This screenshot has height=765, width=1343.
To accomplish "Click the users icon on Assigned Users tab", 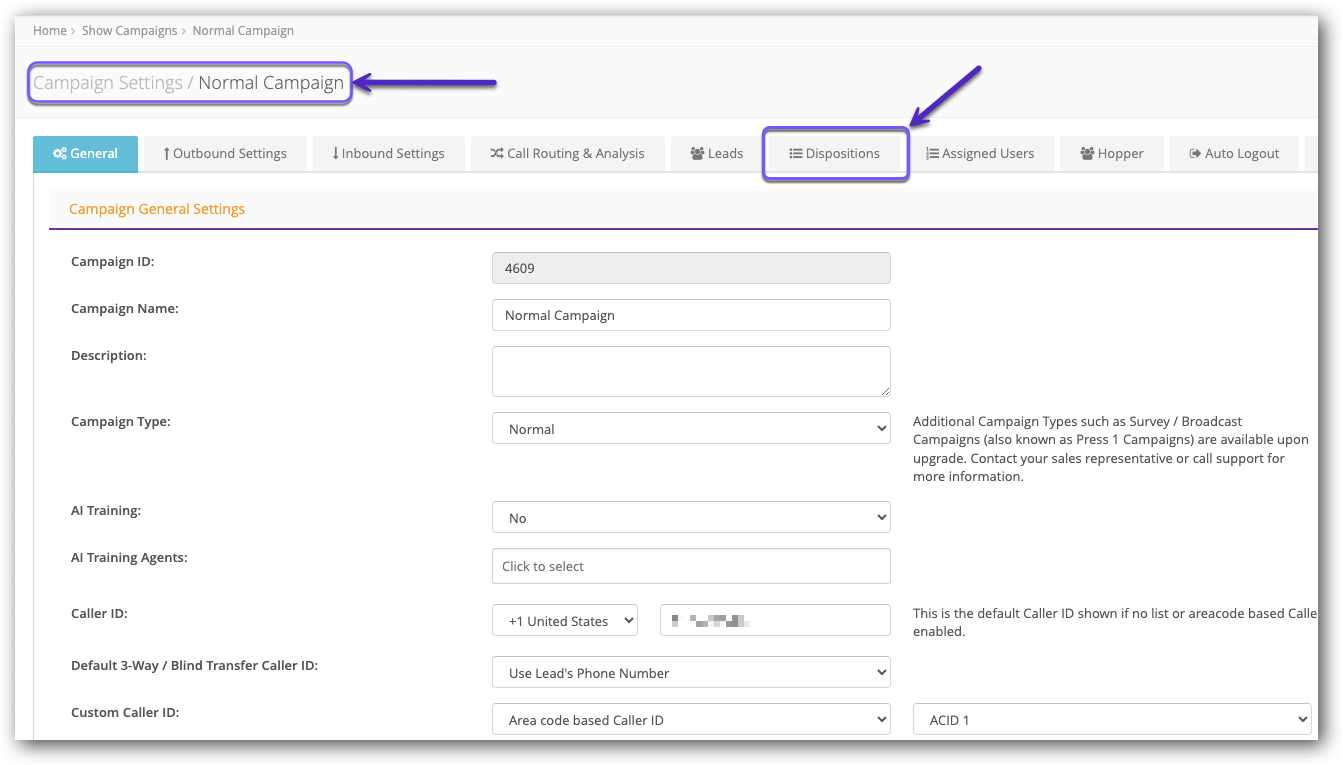I will tap(932, 153).
